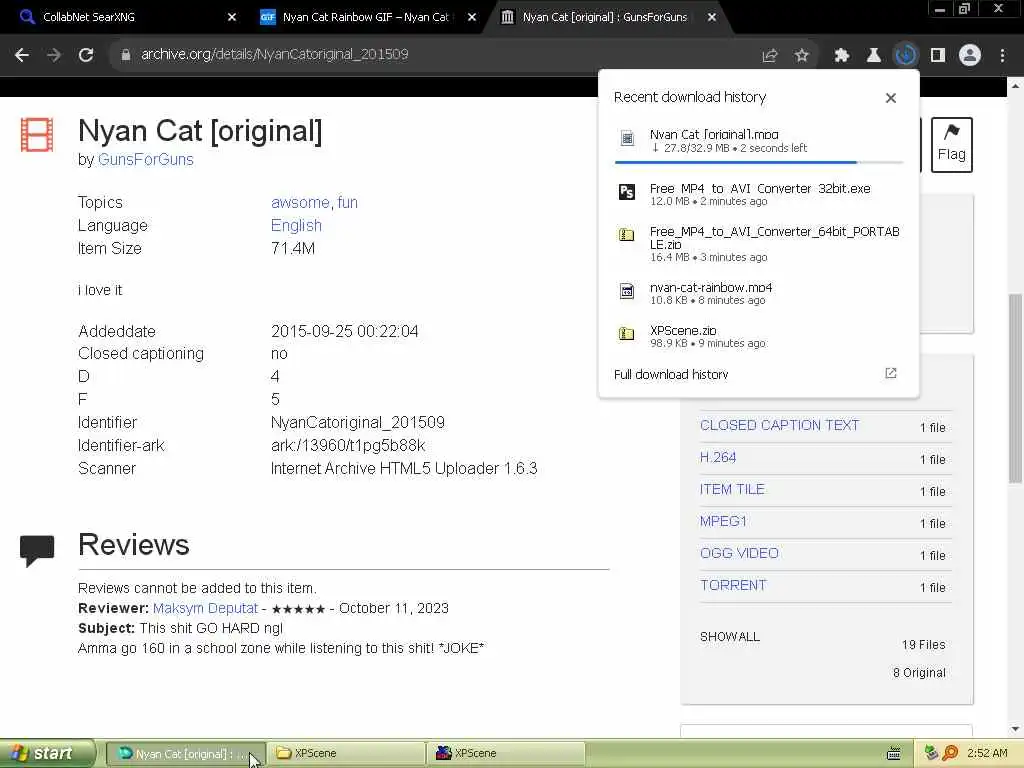Switch to Nyan Cat Rainbow GIF tab
This screenshot has height=768, width=1024.
366,18
